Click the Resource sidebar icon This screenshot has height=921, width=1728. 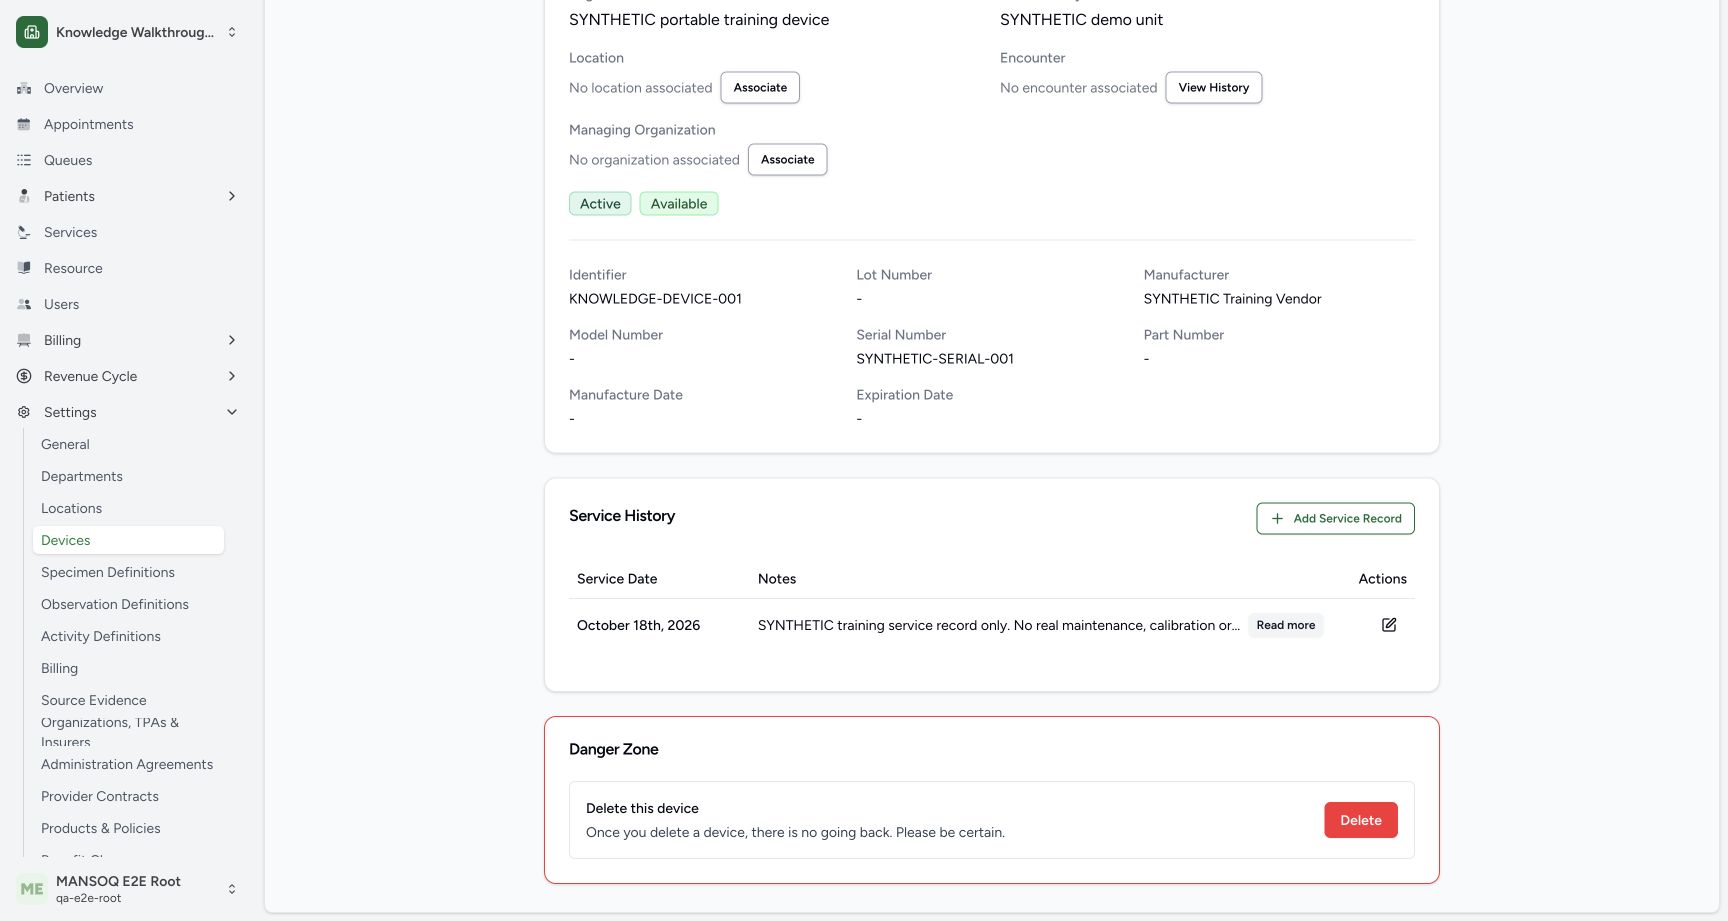coord(24,268)
